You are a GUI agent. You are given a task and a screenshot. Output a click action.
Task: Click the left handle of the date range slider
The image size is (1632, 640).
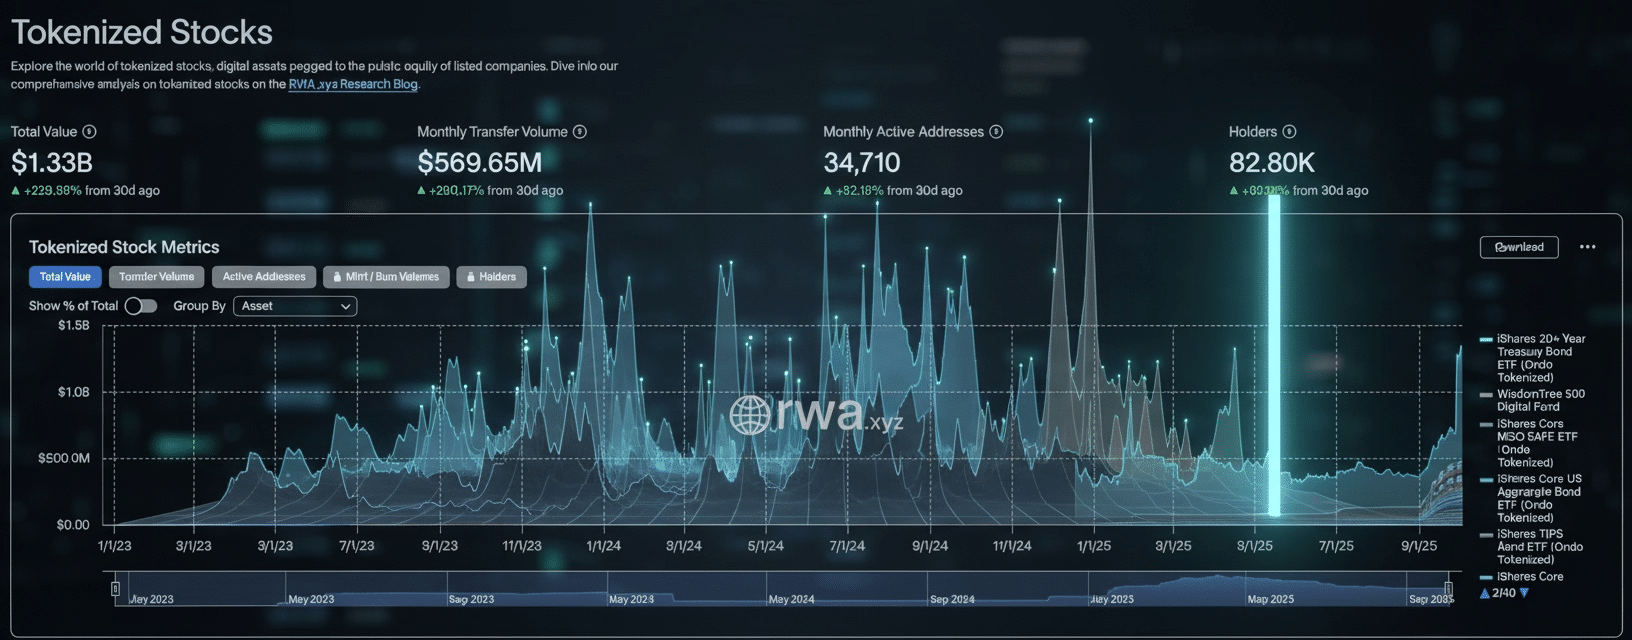pyautogui.click(x=116, y=588)
